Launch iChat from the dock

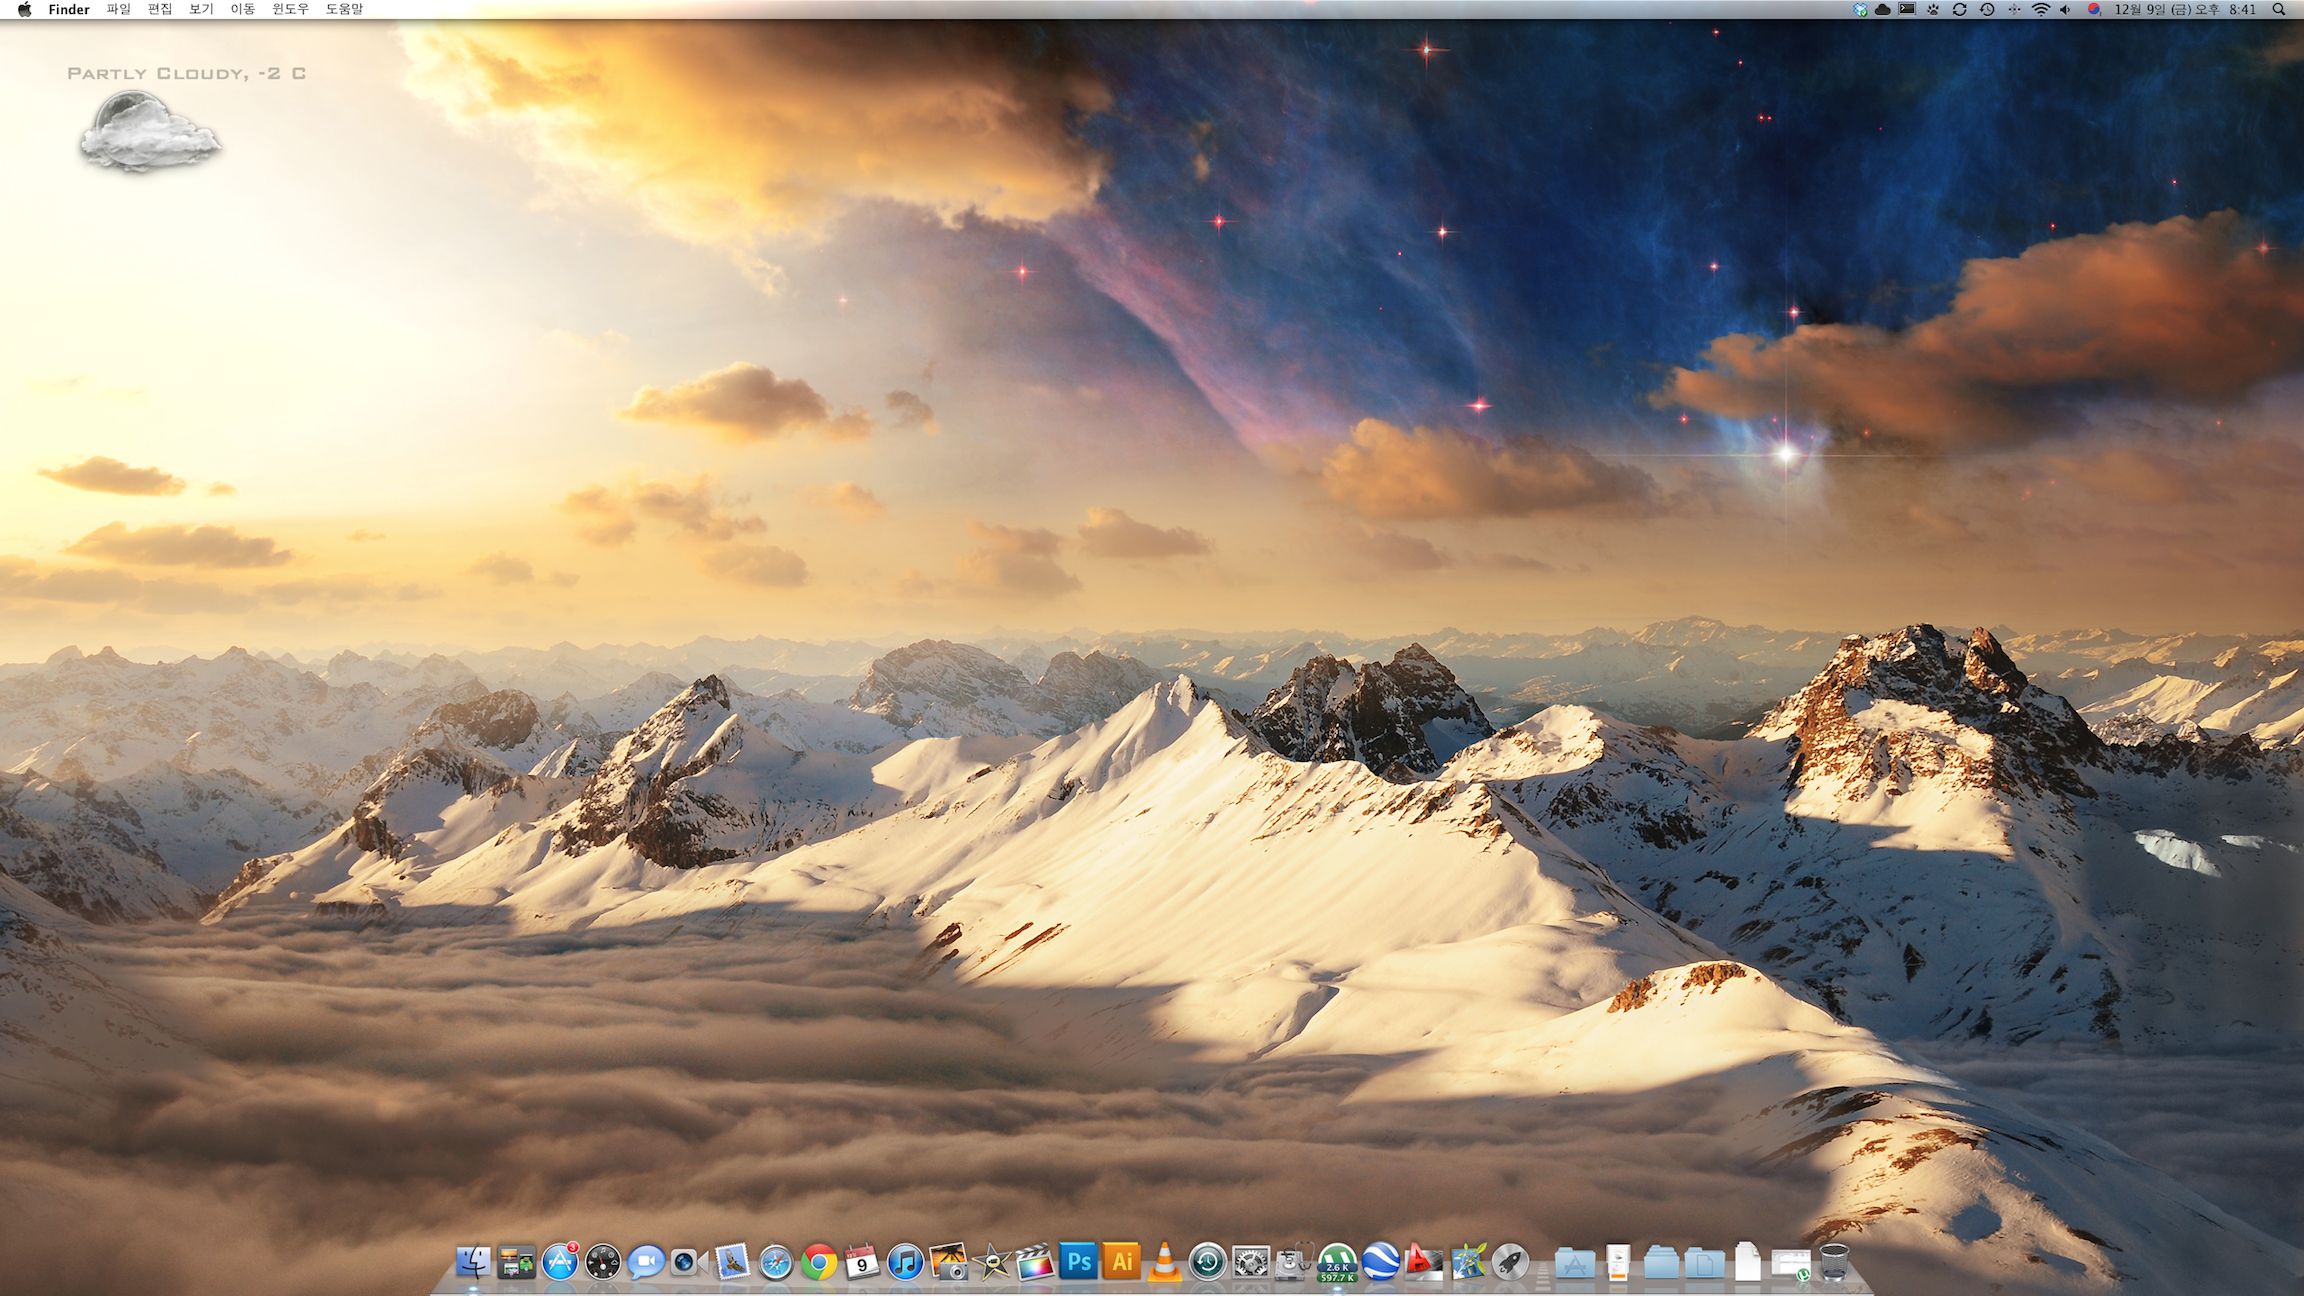click(646, 1263)
